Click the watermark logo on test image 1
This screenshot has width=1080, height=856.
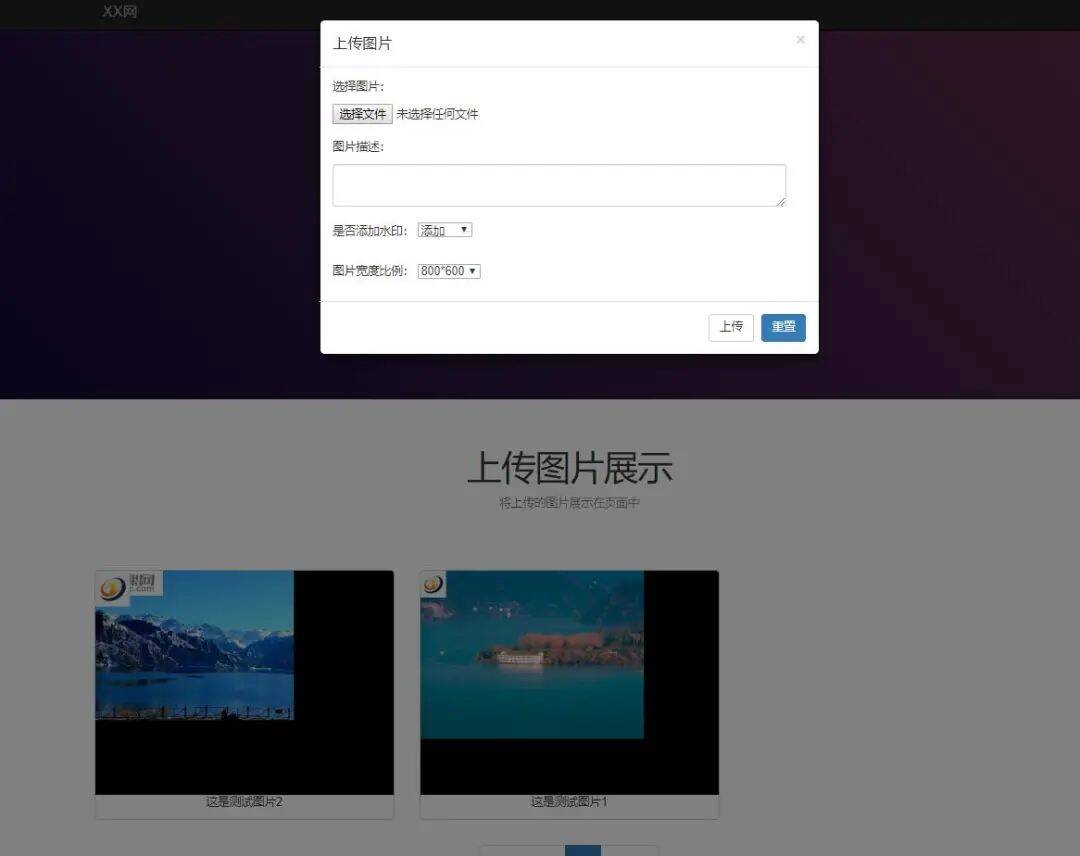[432, 583]
